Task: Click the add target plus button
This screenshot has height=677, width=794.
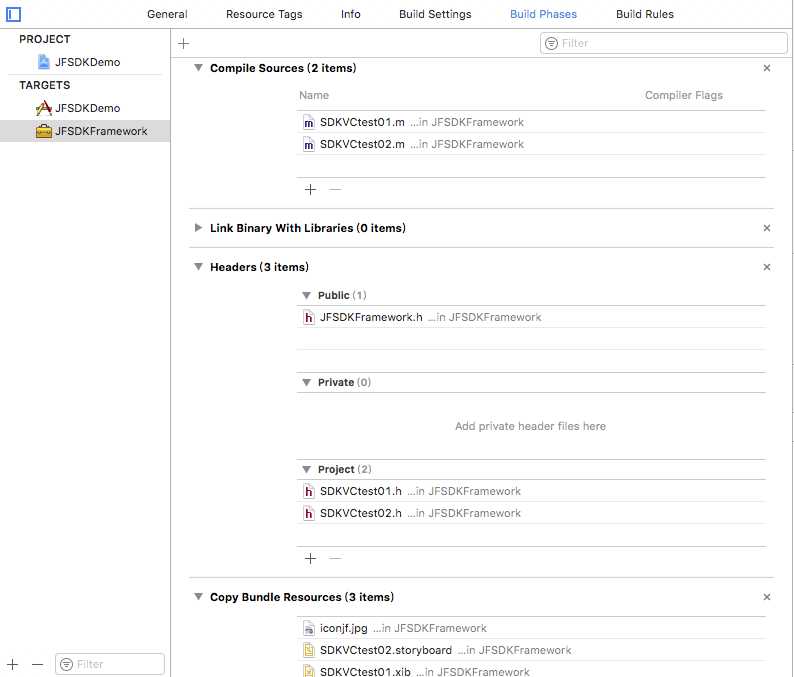Action: [12, 664]
